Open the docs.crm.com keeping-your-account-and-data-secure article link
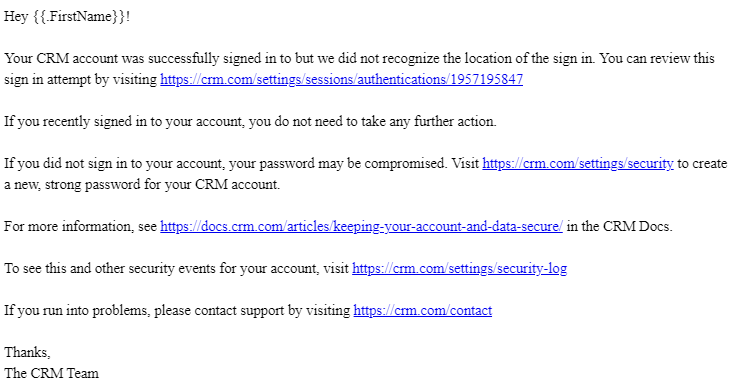 point(361,226)
